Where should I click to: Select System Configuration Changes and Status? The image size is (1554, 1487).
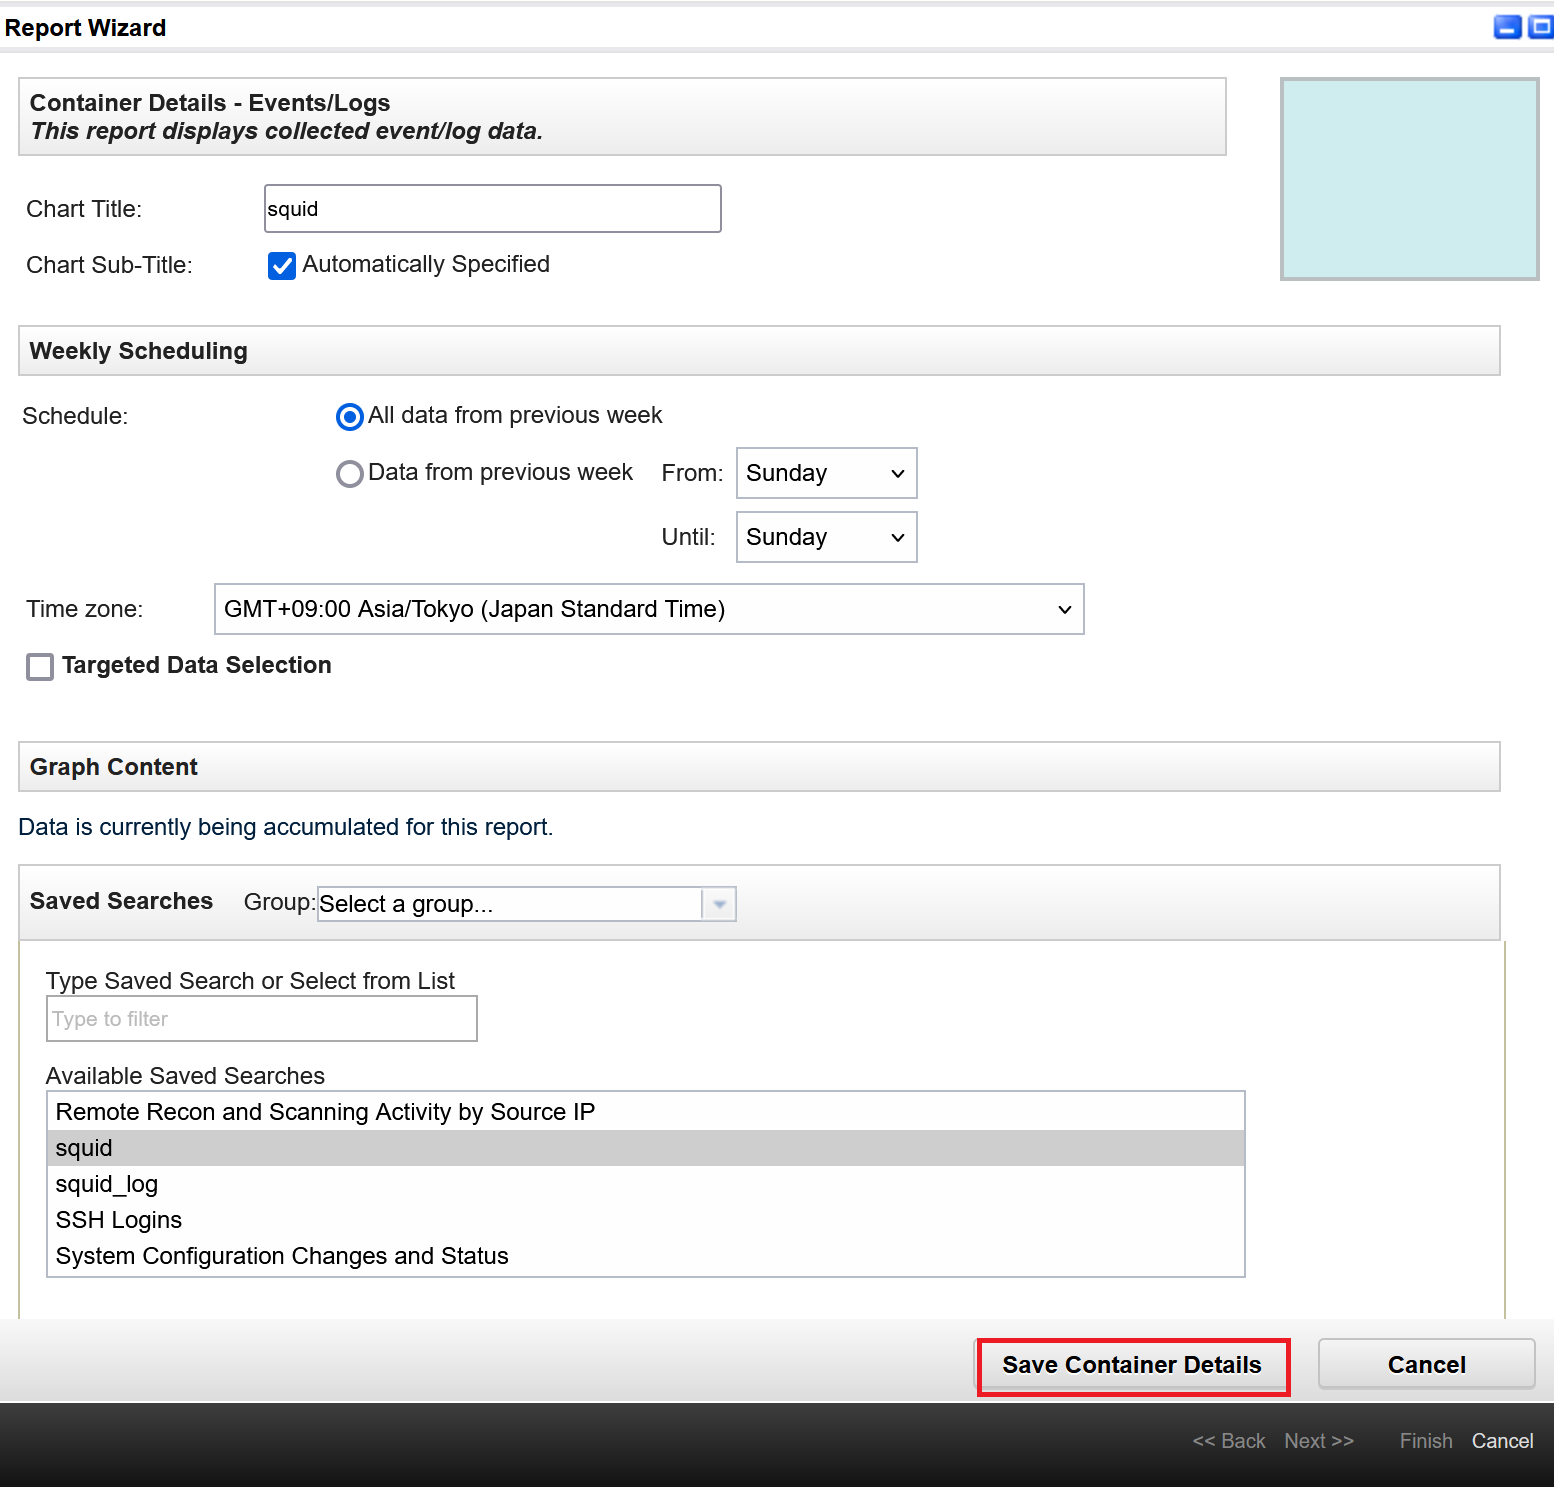pos(645,1256)
